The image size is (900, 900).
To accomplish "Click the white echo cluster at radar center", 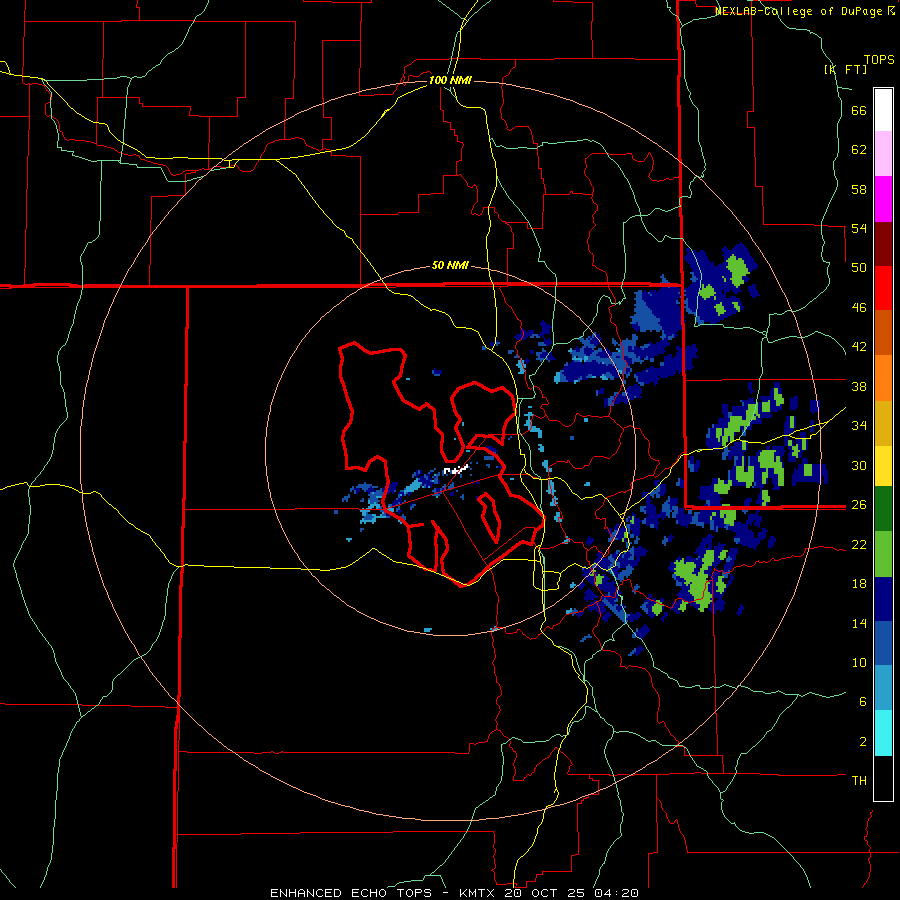I will coord(455,470).
